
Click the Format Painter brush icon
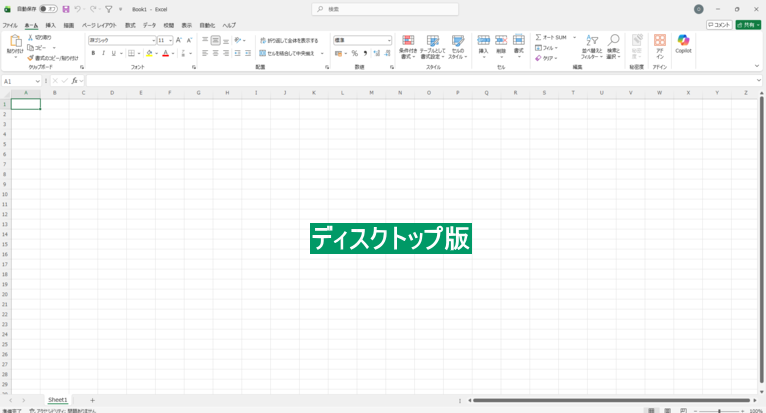pyautogui.click(x=30, y=58)
